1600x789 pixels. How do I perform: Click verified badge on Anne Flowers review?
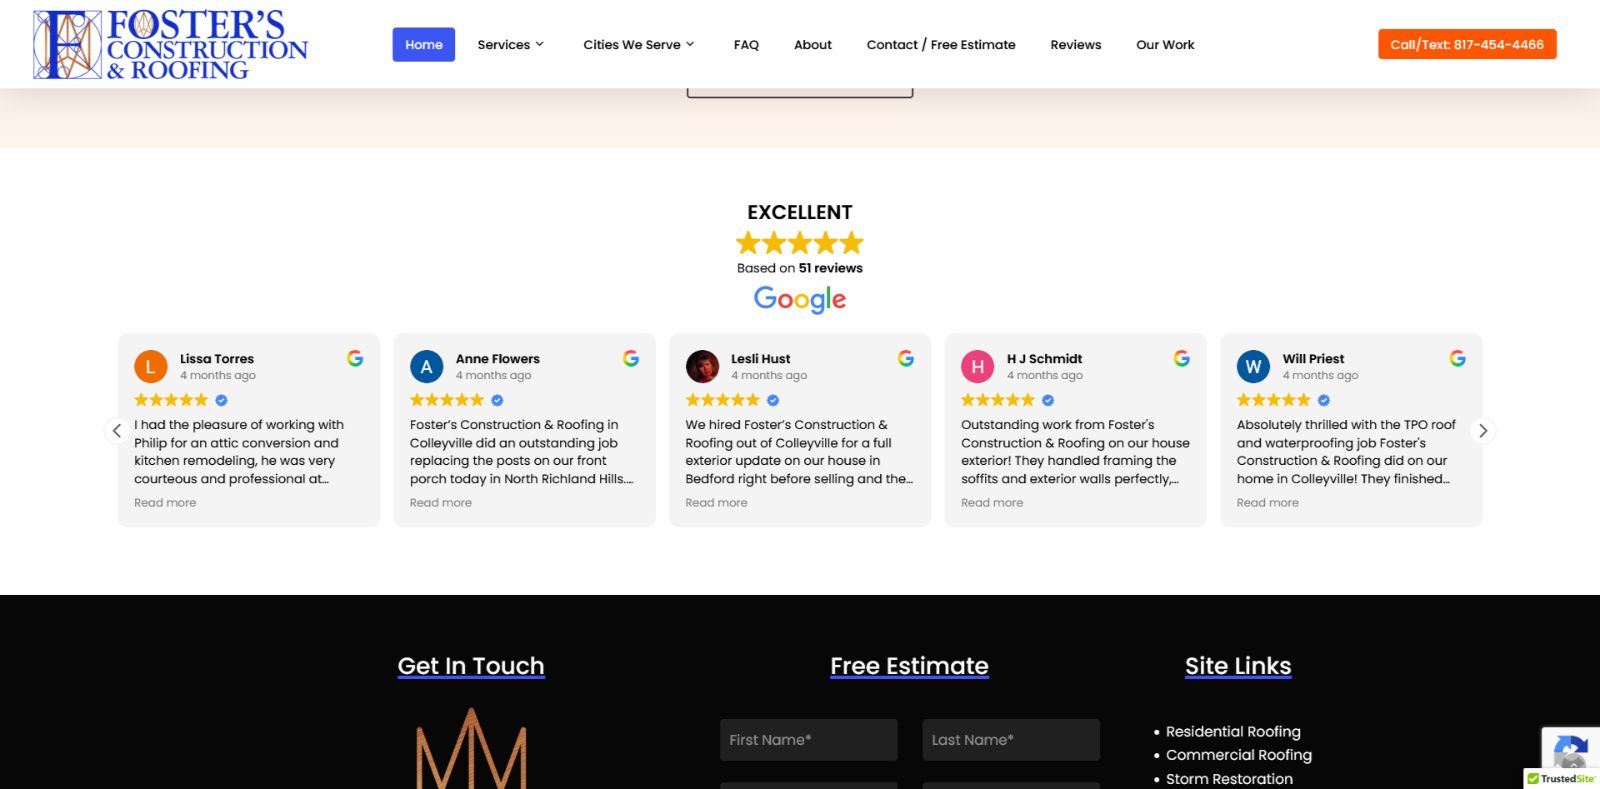tap(497, 400)
